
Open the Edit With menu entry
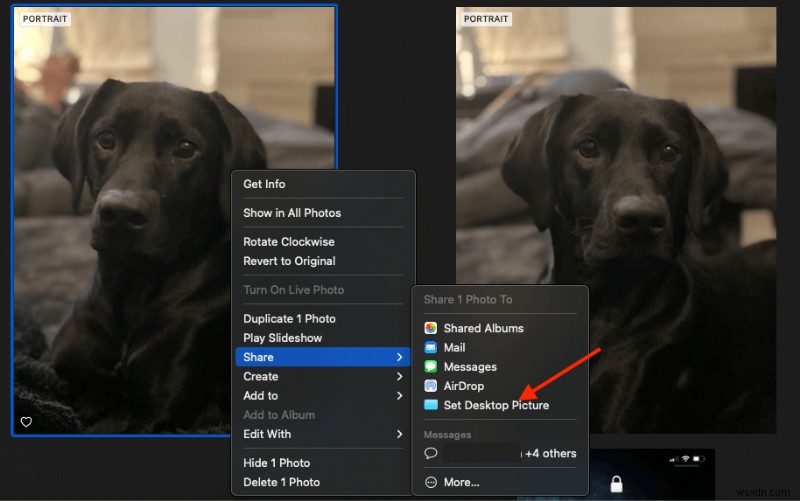(x=323, y=434)
